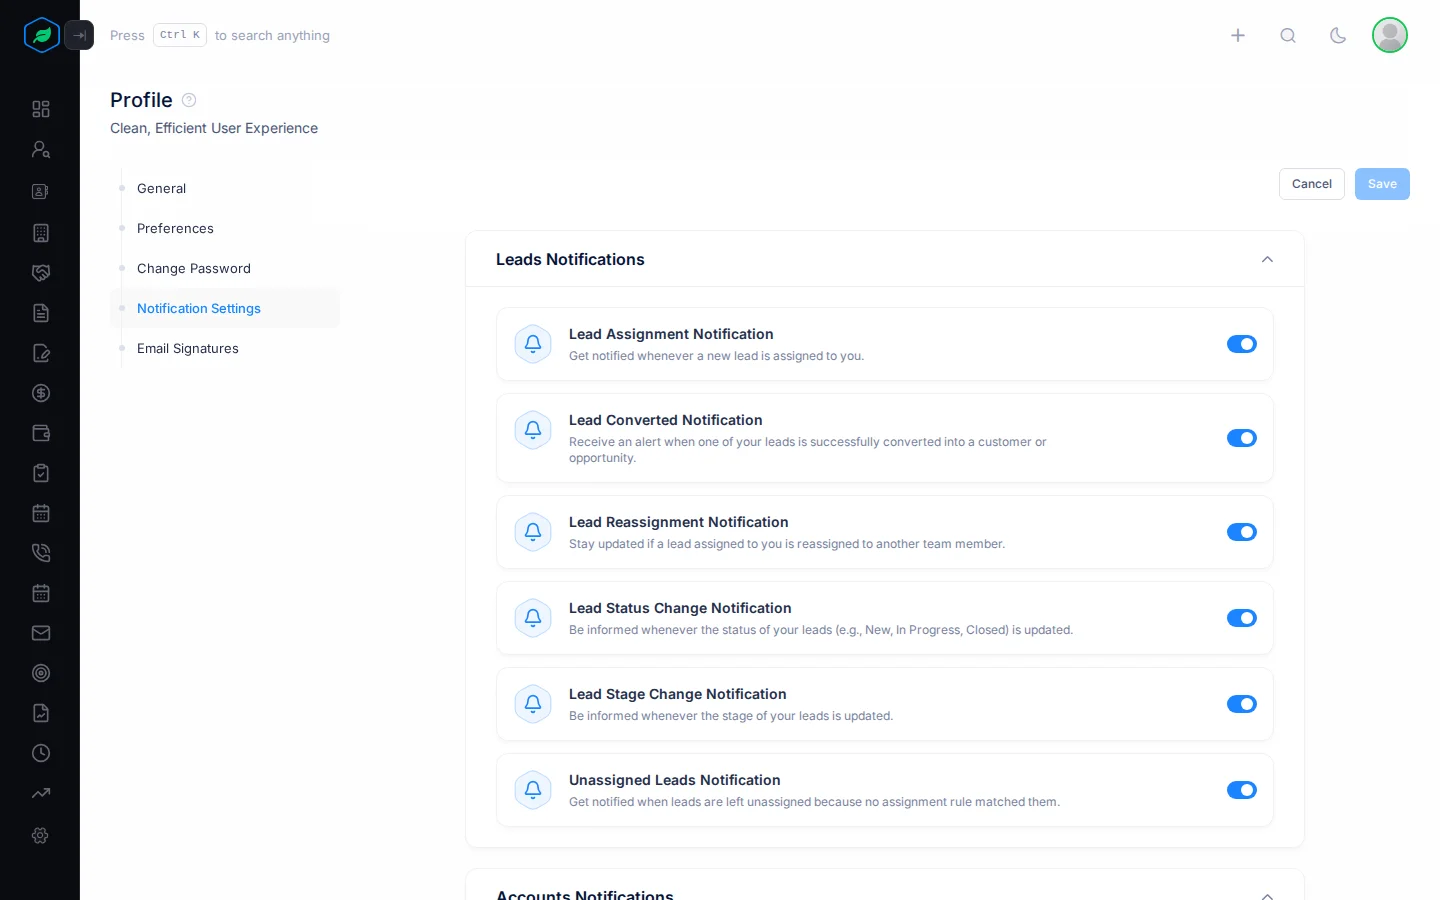Click the bell icon on the Lead Assignment Notification card
The image size is (1440, 900).
pyautogui.click(x=533, y=344)
